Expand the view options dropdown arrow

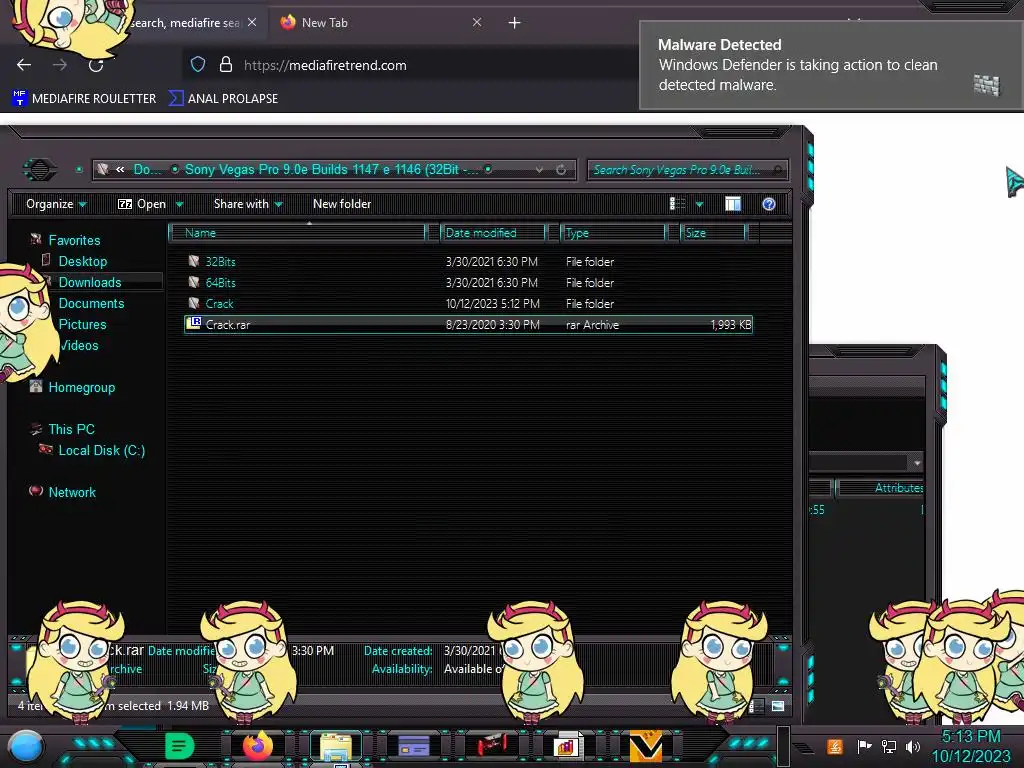(x=699, y=204)
